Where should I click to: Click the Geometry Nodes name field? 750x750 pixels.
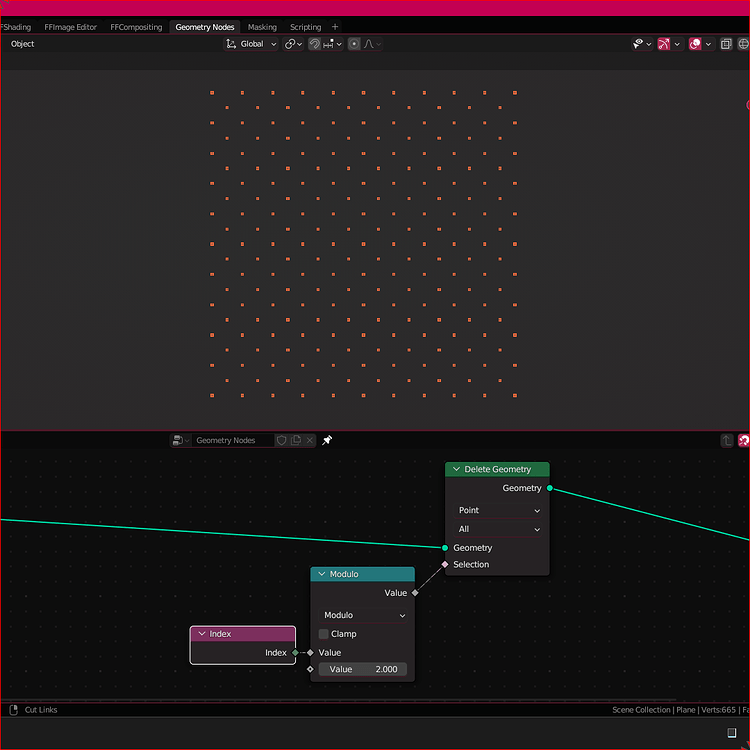[x=233, y=440]
